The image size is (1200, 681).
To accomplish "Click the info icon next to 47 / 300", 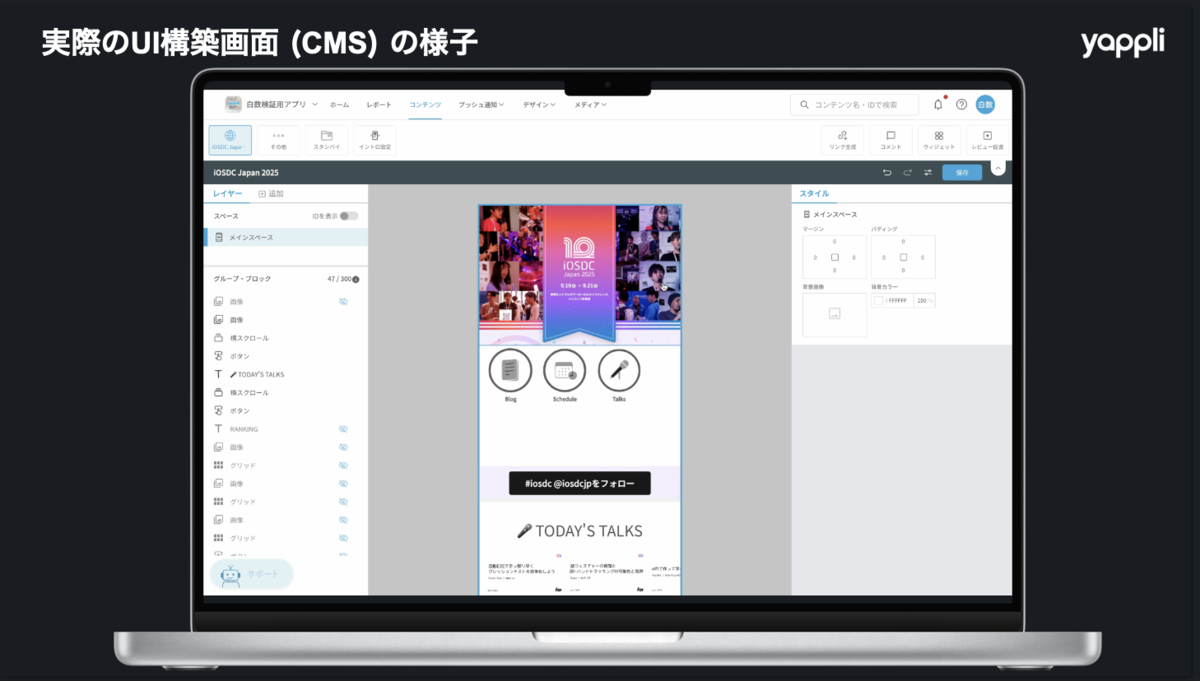I will pos(356,279).
